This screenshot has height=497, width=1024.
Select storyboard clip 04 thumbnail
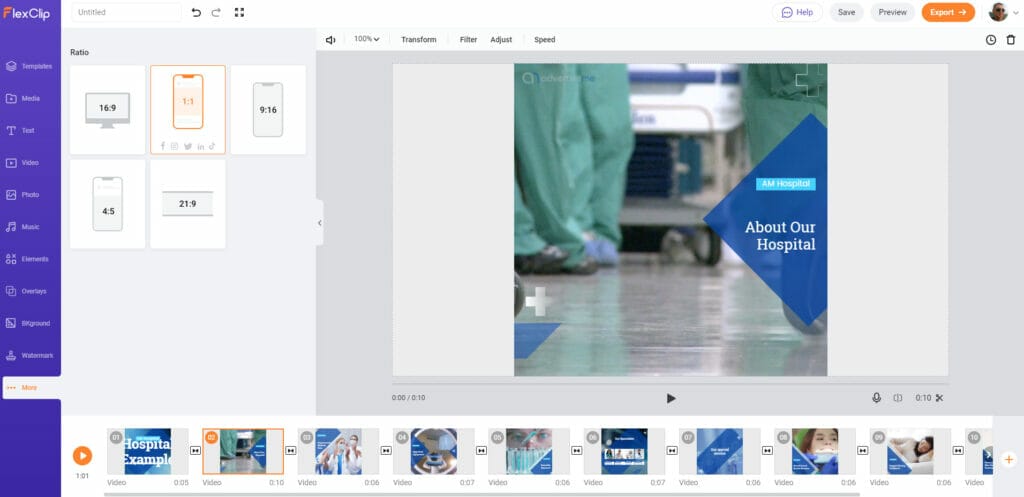pyautogui.click(x=434, y=451)
